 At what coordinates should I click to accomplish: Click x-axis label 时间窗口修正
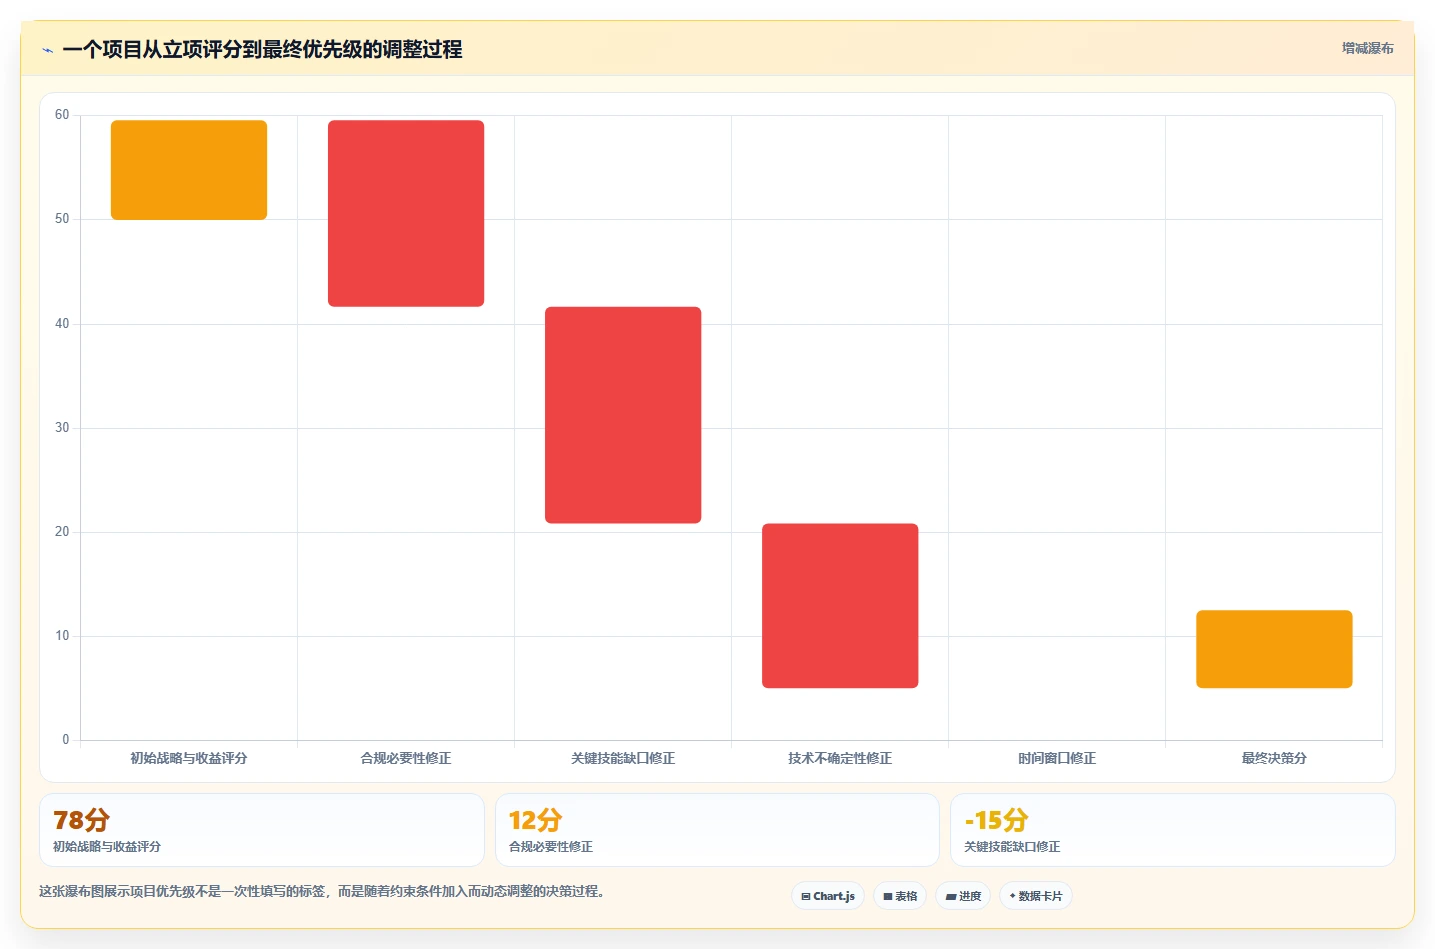coord(1057,758)
